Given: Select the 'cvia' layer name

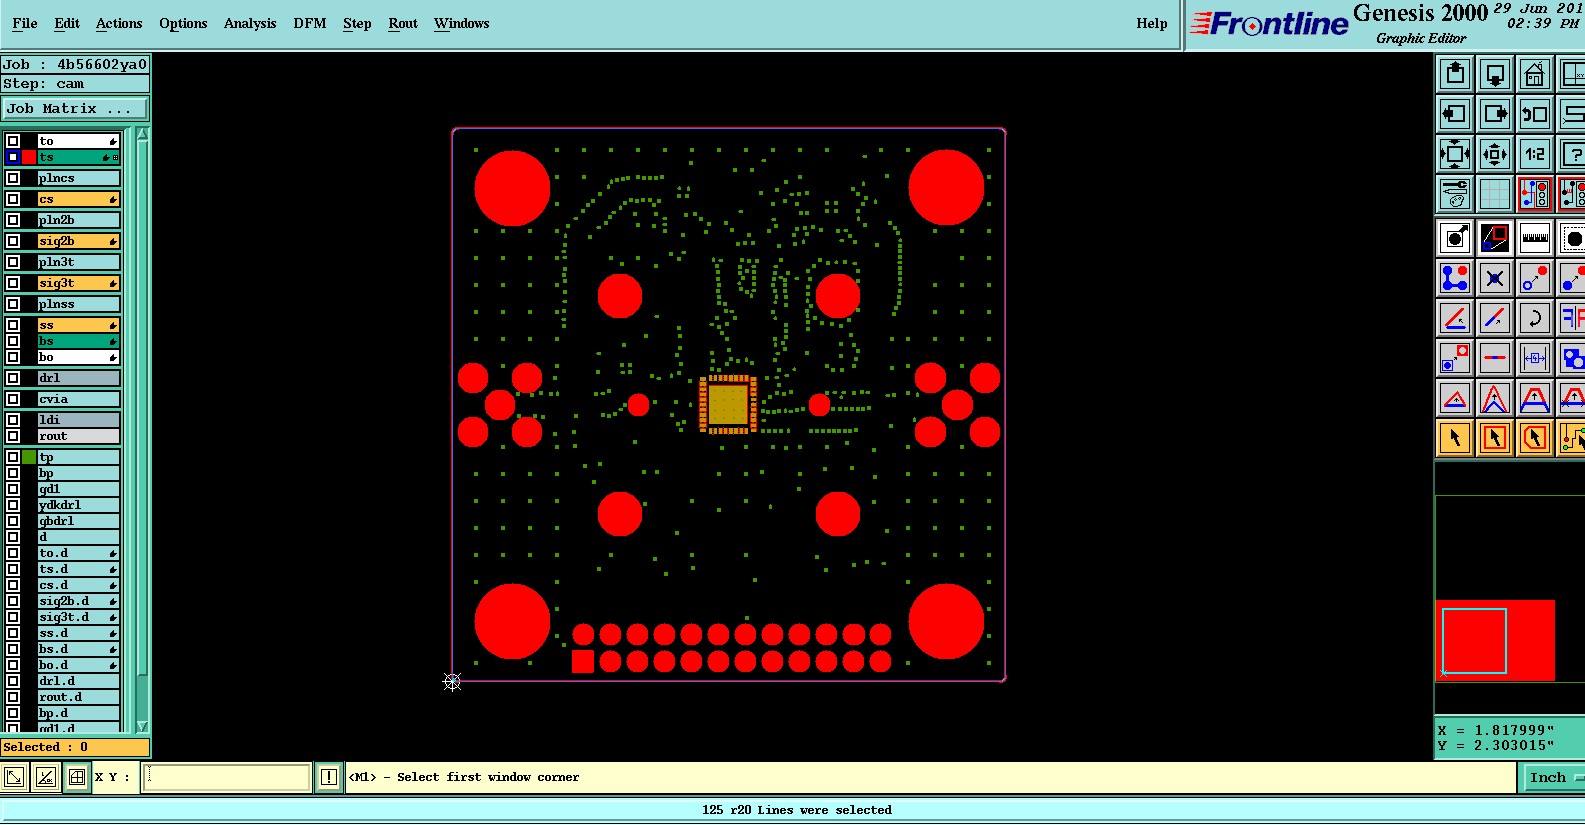Looking at the screenshot, I should click(x=79, y=399).
